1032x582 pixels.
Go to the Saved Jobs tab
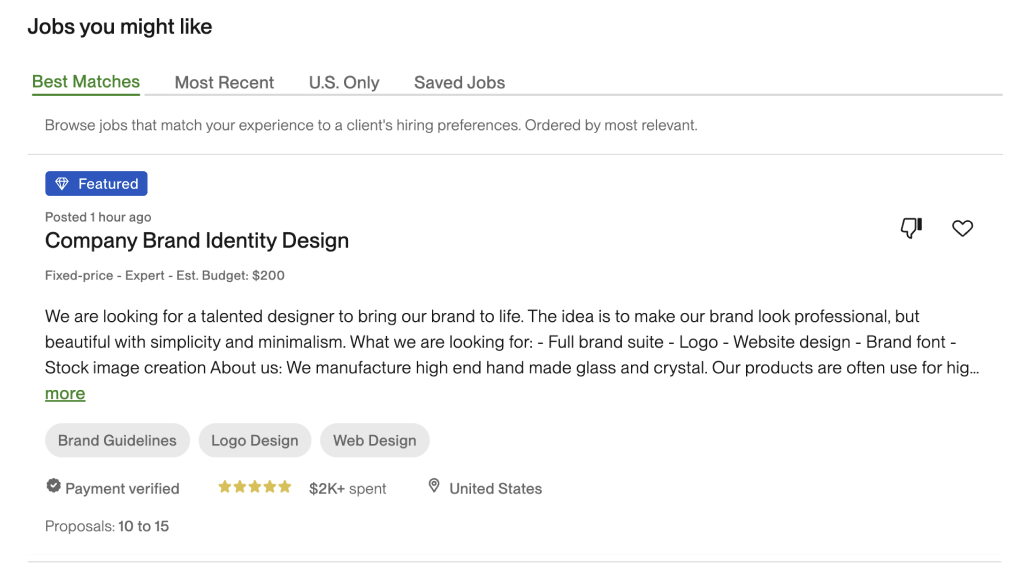(x=459, y=83)
